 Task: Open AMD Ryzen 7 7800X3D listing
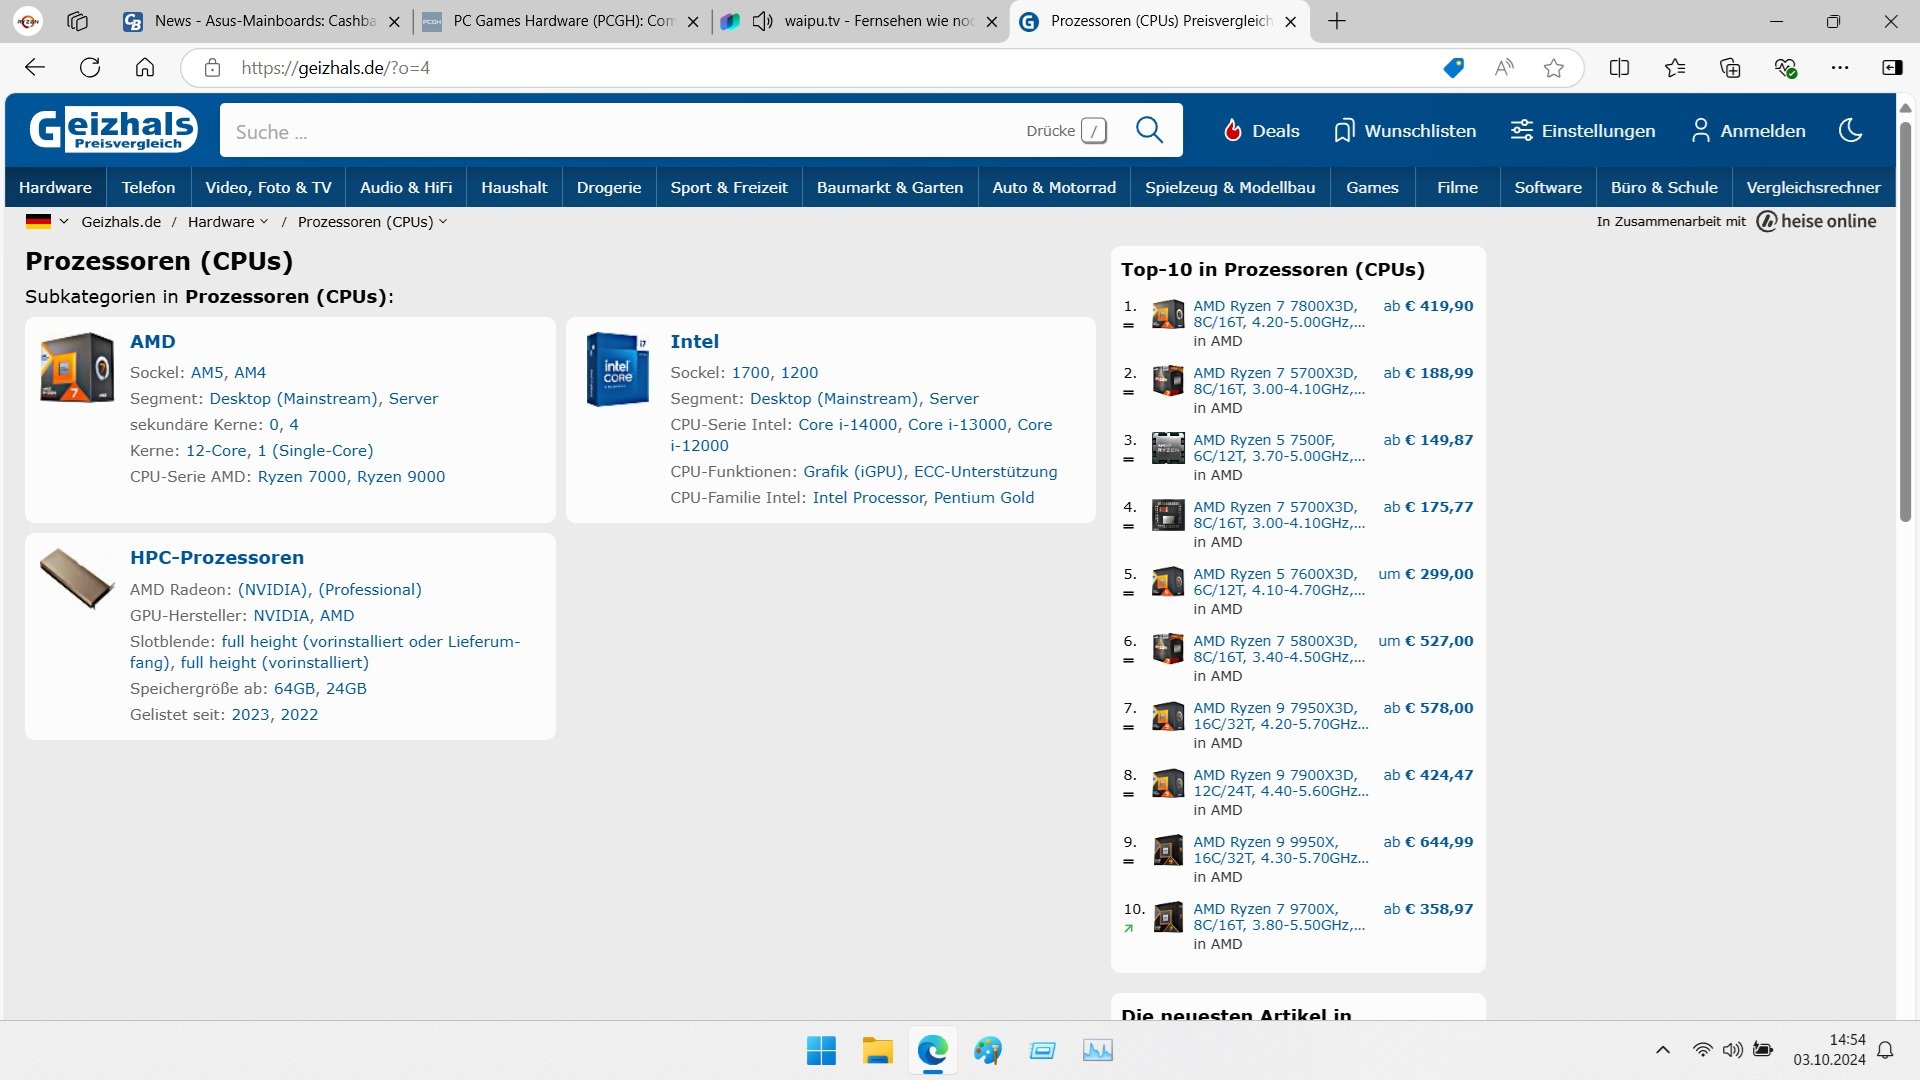[x=1274, y=307]
